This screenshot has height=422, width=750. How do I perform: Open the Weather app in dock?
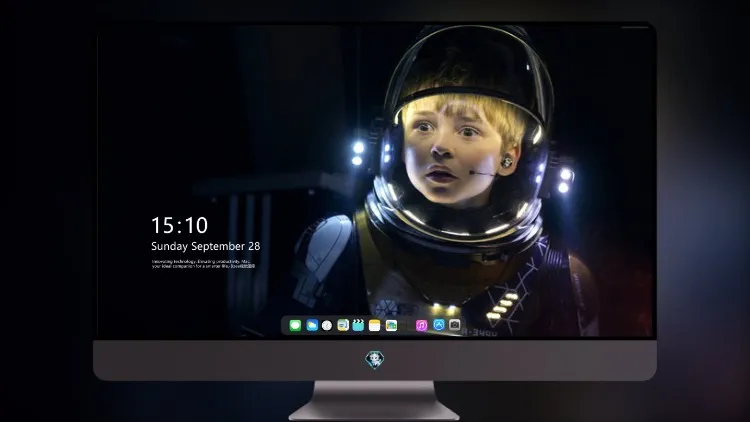coord(312,326)
